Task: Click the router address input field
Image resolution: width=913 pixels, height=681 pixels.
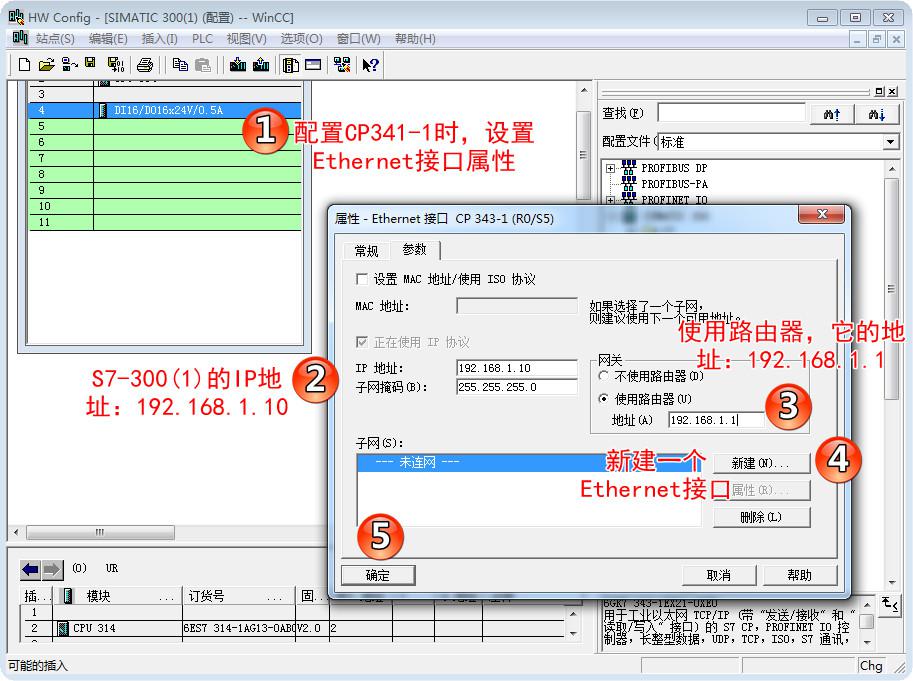Action: click(x=717, y=420)
